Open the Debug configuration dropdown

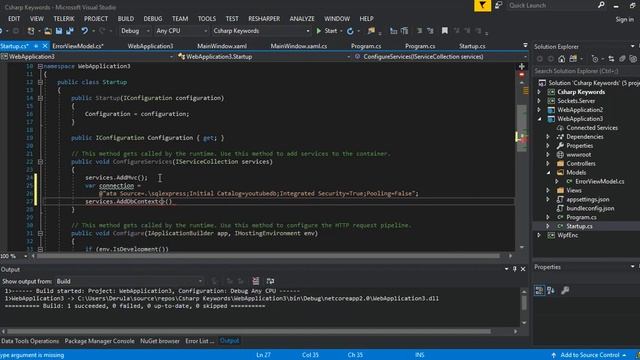[135, 31]
